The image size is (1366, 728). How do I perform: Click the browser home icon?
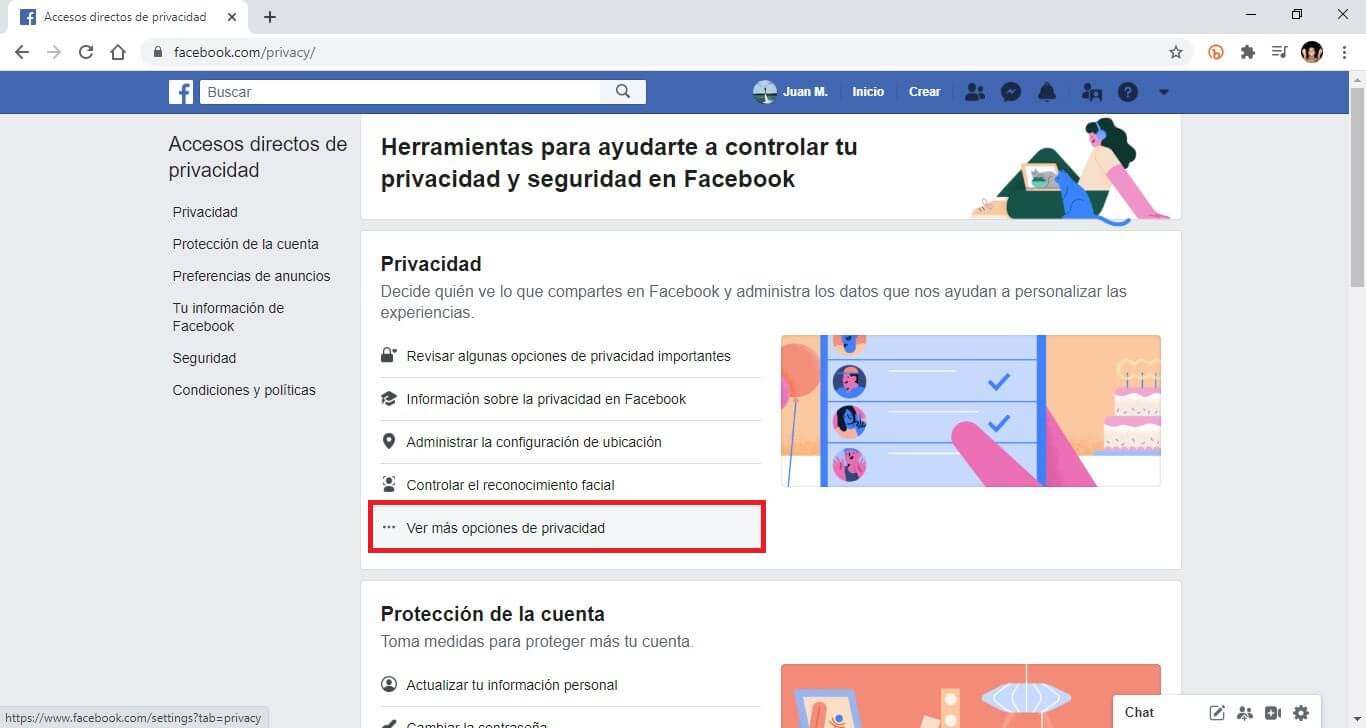coord(118,52)
